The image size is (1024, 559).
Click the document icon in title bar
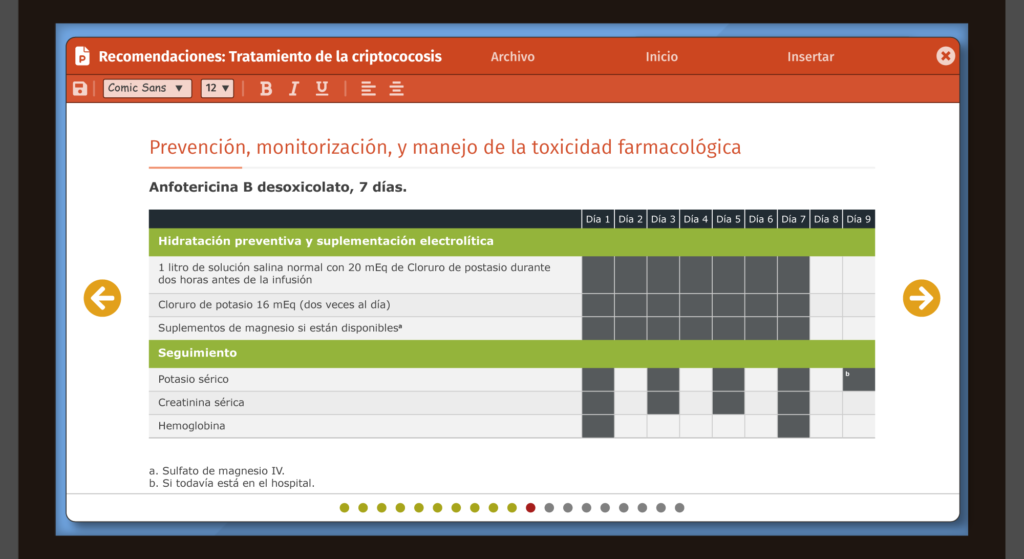point(82,56)
